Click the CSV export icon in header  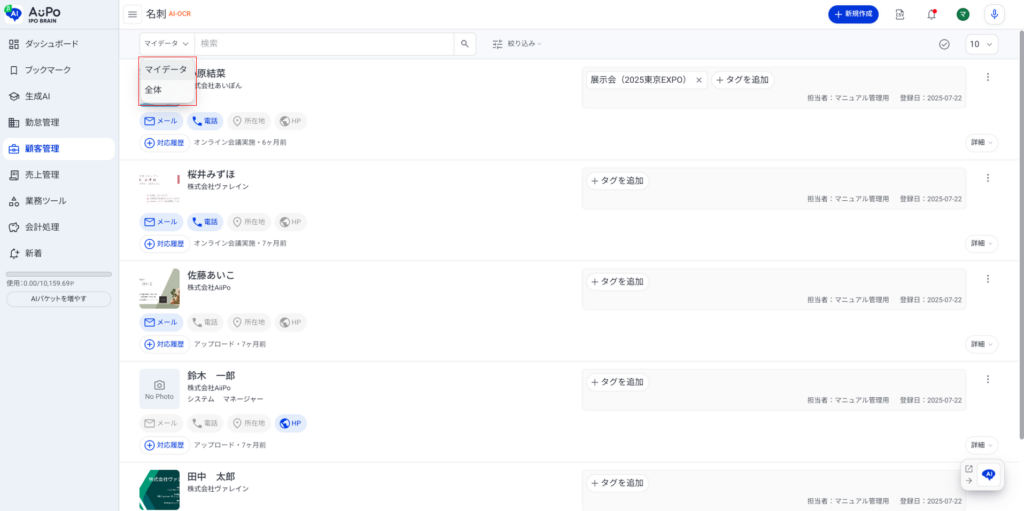(x=900, y=14)
